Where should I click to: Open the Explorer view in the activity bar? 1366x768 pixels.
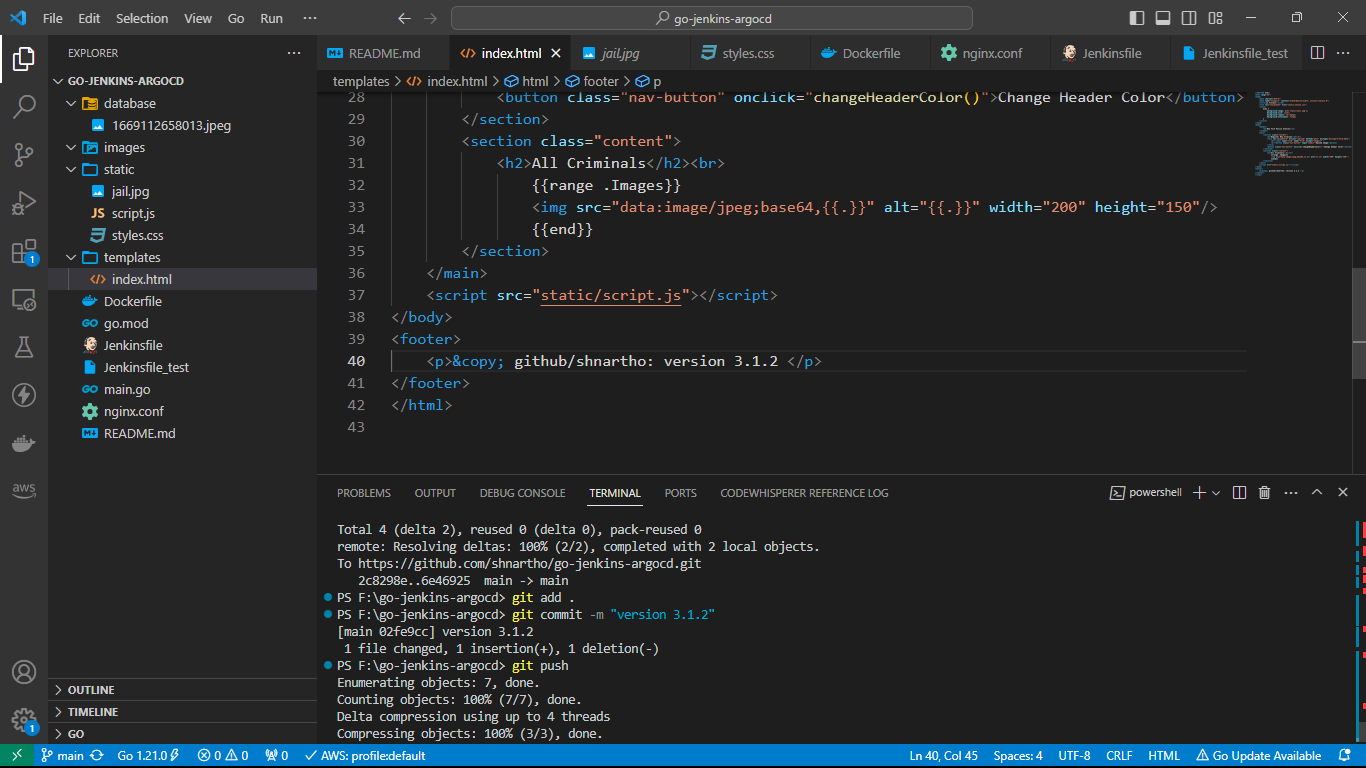click(24, 59)
